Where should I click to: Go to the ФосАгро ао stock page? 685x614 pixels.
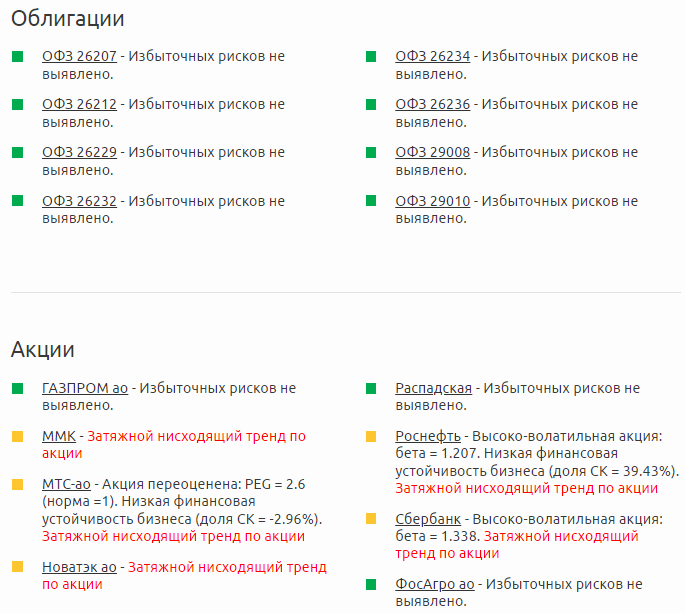coord(435,584)
